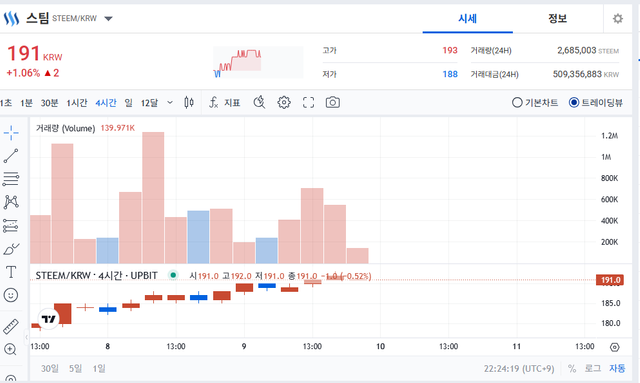Screen dimensions: 640x383
Task: Select the 트레이딩뷰 radio button
Action: 596,102
